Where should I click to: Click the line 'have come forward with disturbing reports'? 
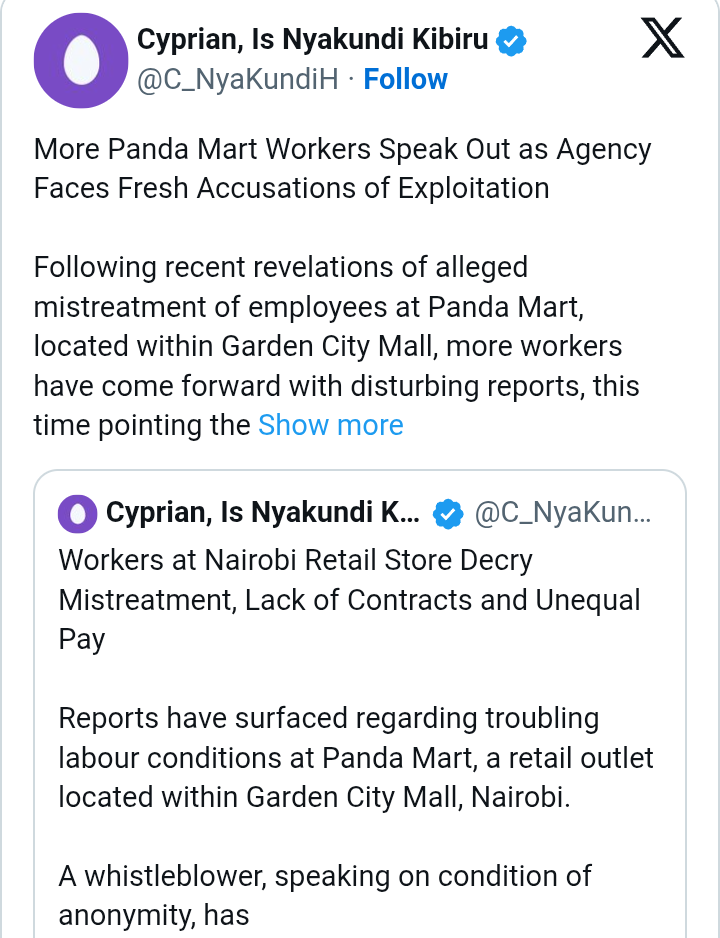336,386
